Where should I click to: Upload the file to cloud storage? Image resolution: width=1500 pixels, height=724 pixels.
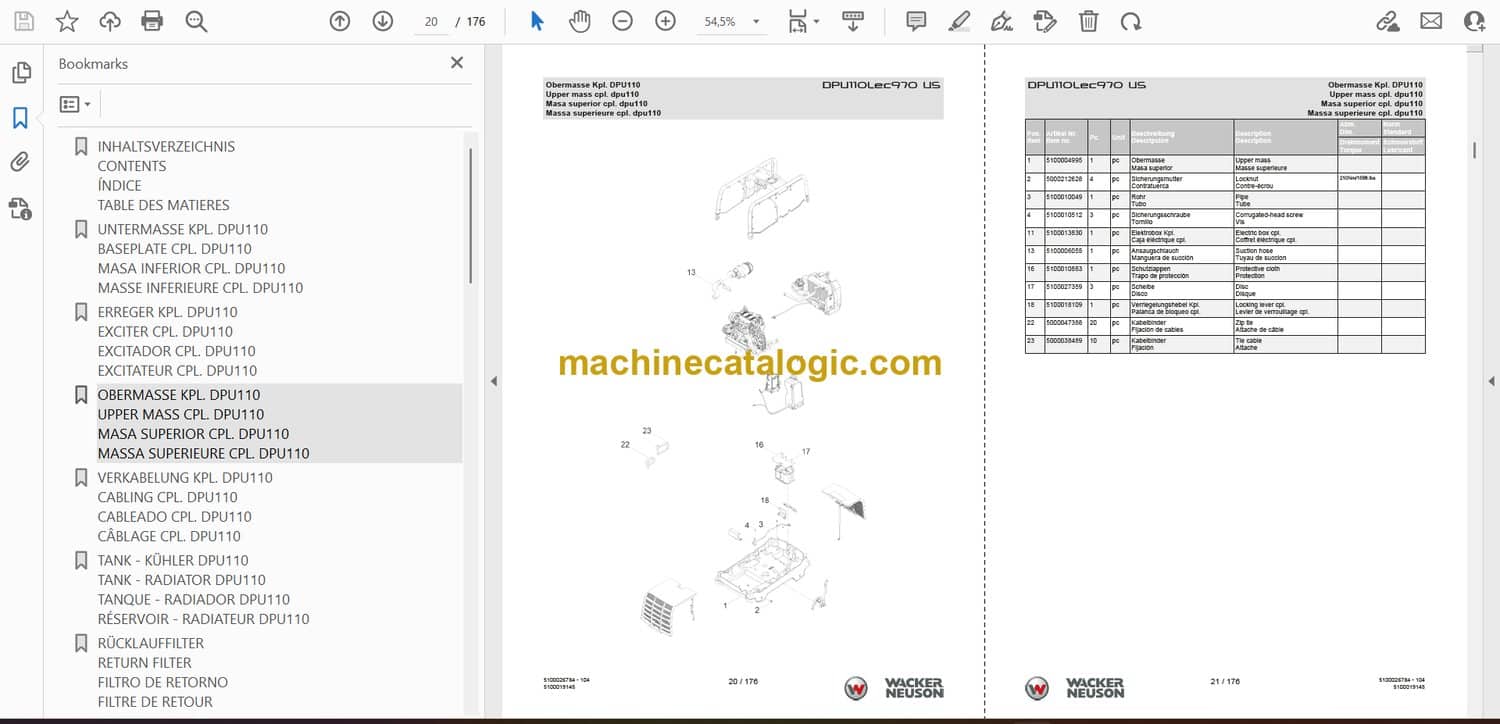coord(110,21)
